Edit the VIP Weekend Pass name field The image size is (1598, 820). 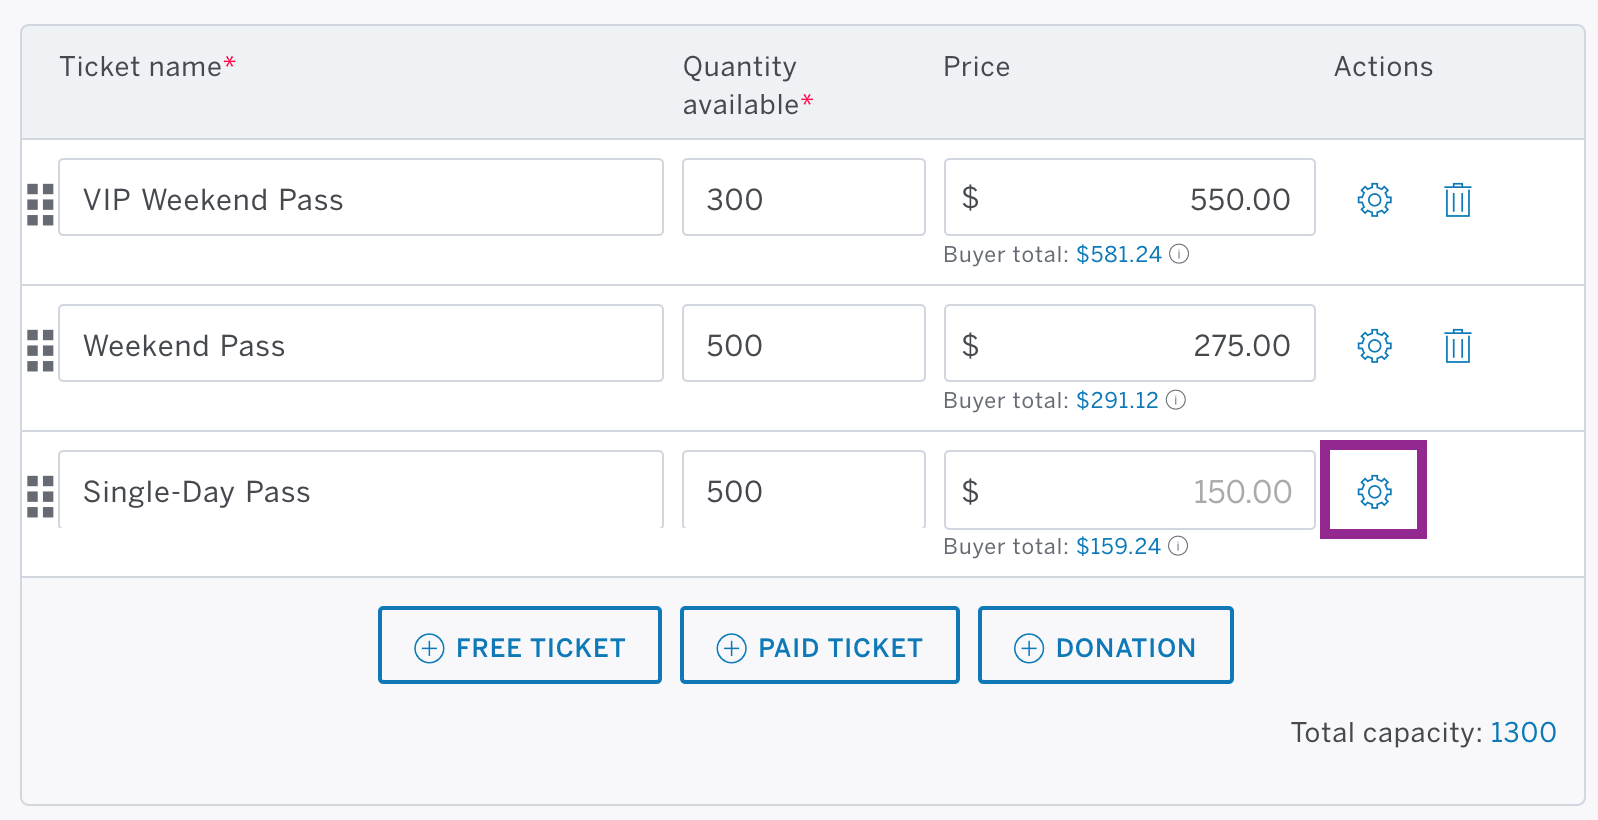[361, 197]
